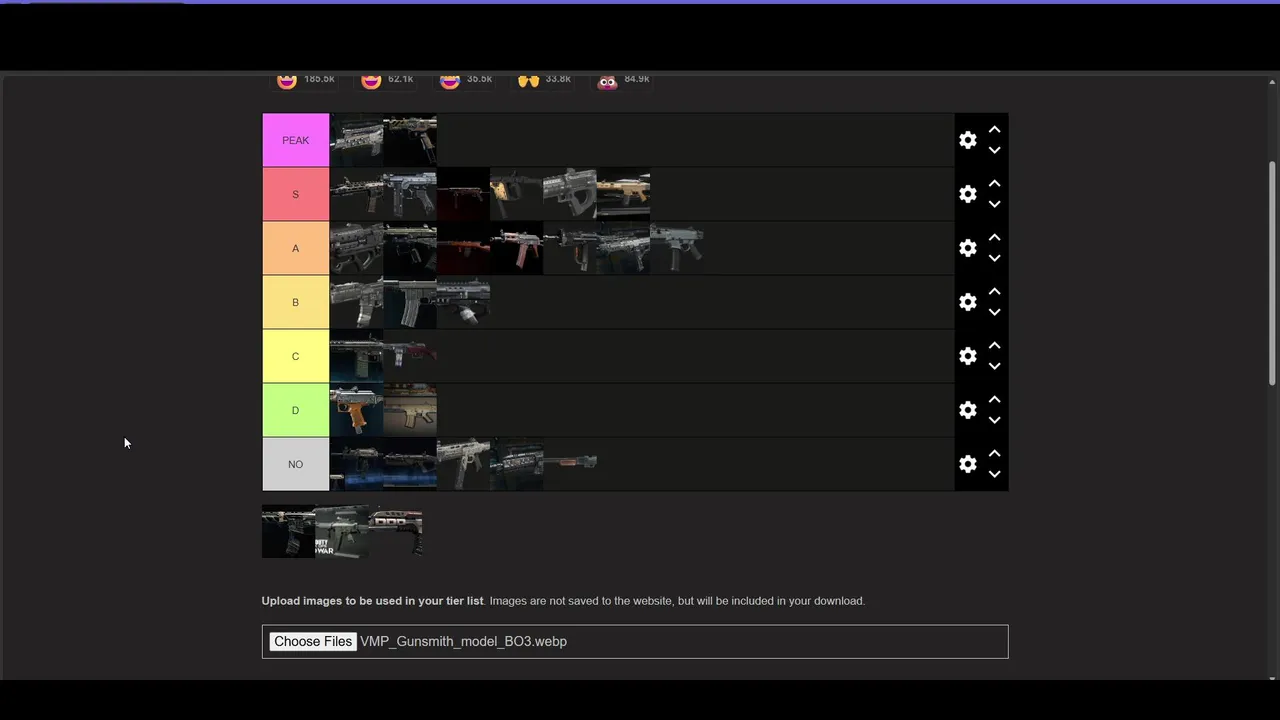1280x720 pixels.
Task: Move D tier row down
Action: [994, 420]
